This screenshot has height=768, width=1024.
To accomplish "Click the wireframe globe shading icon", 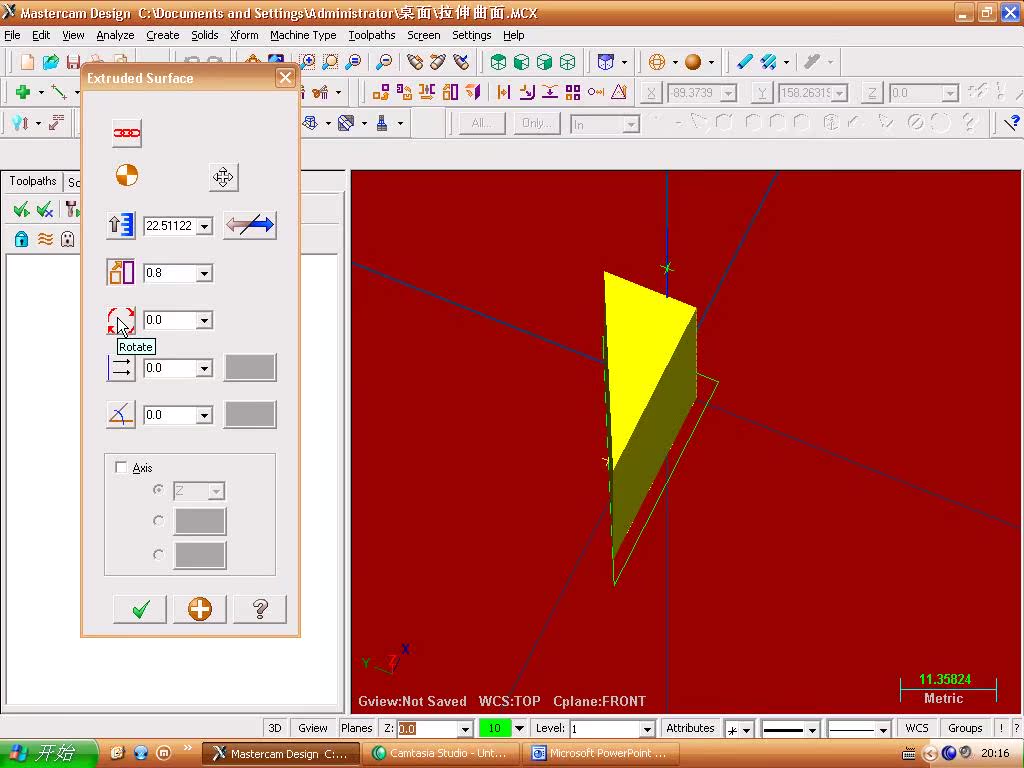I will 657,62.
